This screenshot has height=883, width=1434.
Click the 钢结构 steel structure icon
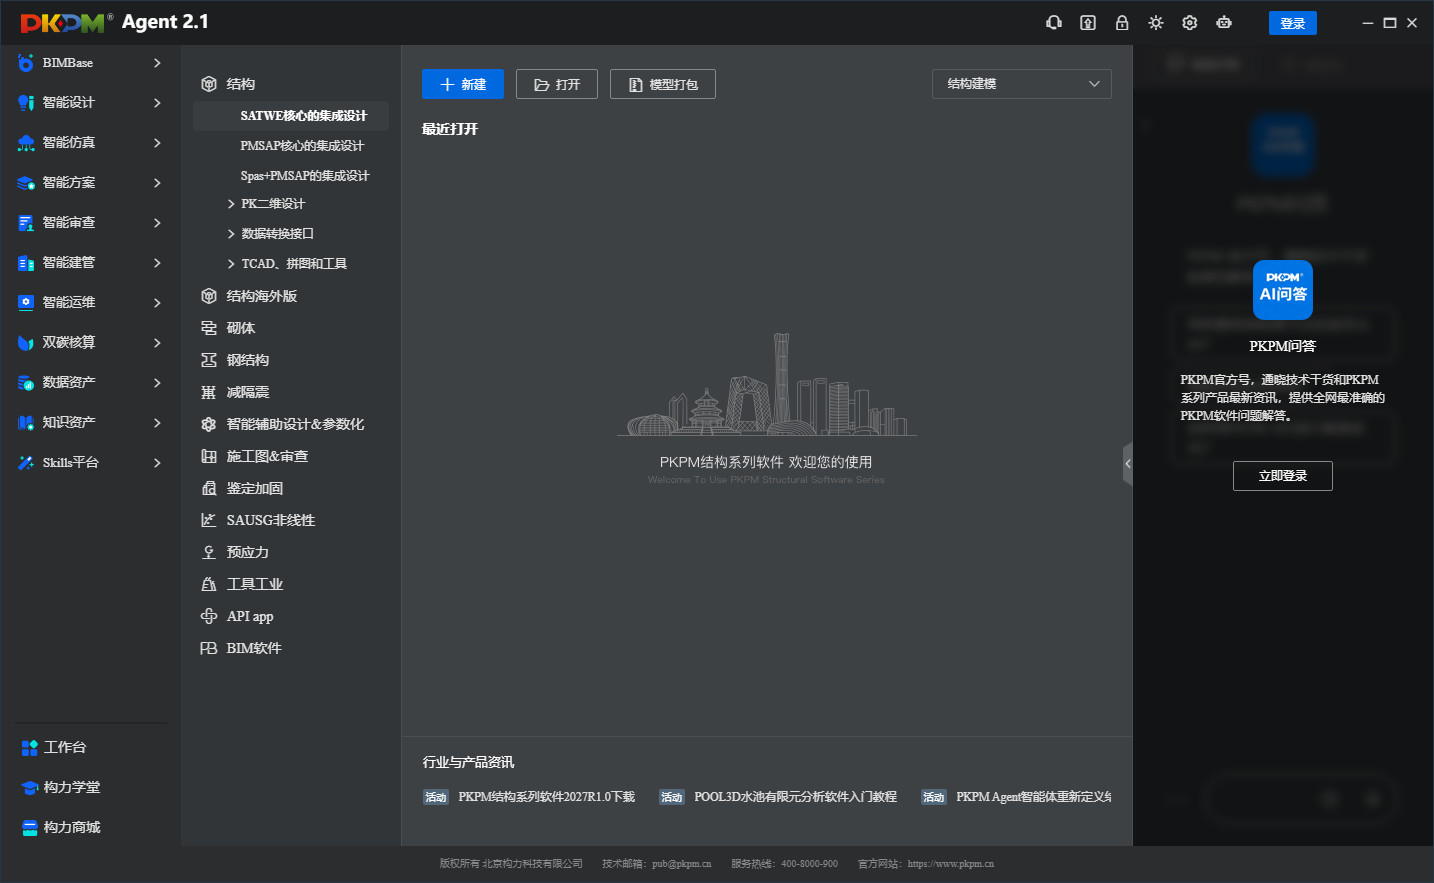click(x=209, y=360)
